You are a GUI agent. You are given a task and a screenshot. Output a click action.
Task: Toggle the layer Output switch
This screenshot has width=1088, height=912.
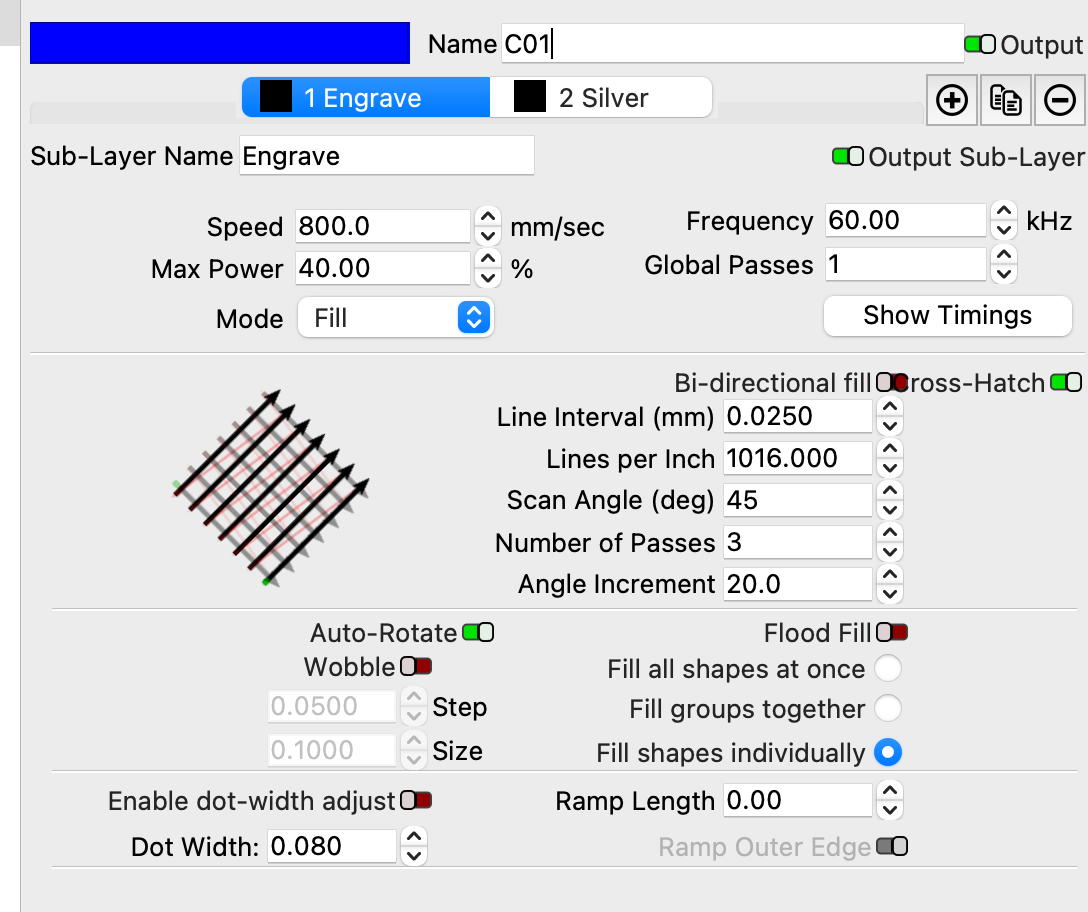point(980,44)
